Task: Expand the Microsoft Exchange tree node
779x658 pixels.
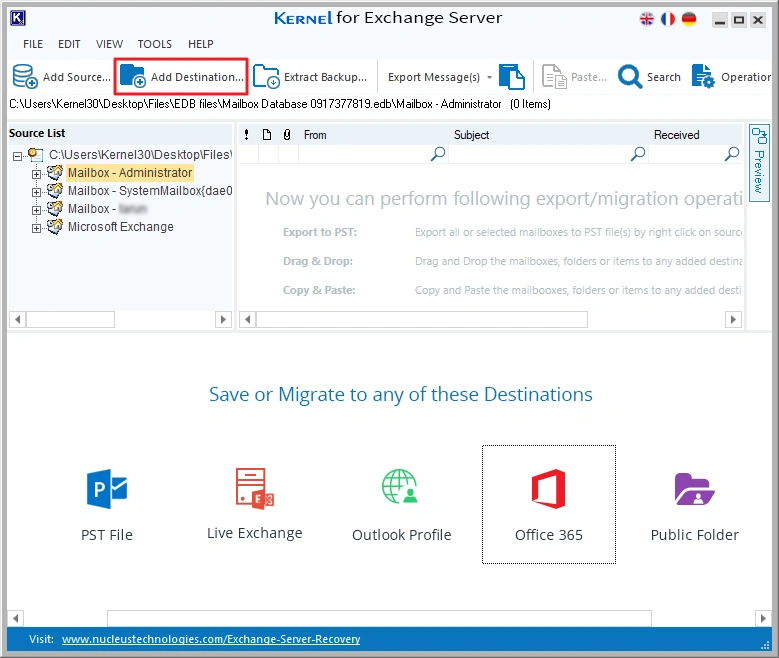Action: [x=37, y=228]
